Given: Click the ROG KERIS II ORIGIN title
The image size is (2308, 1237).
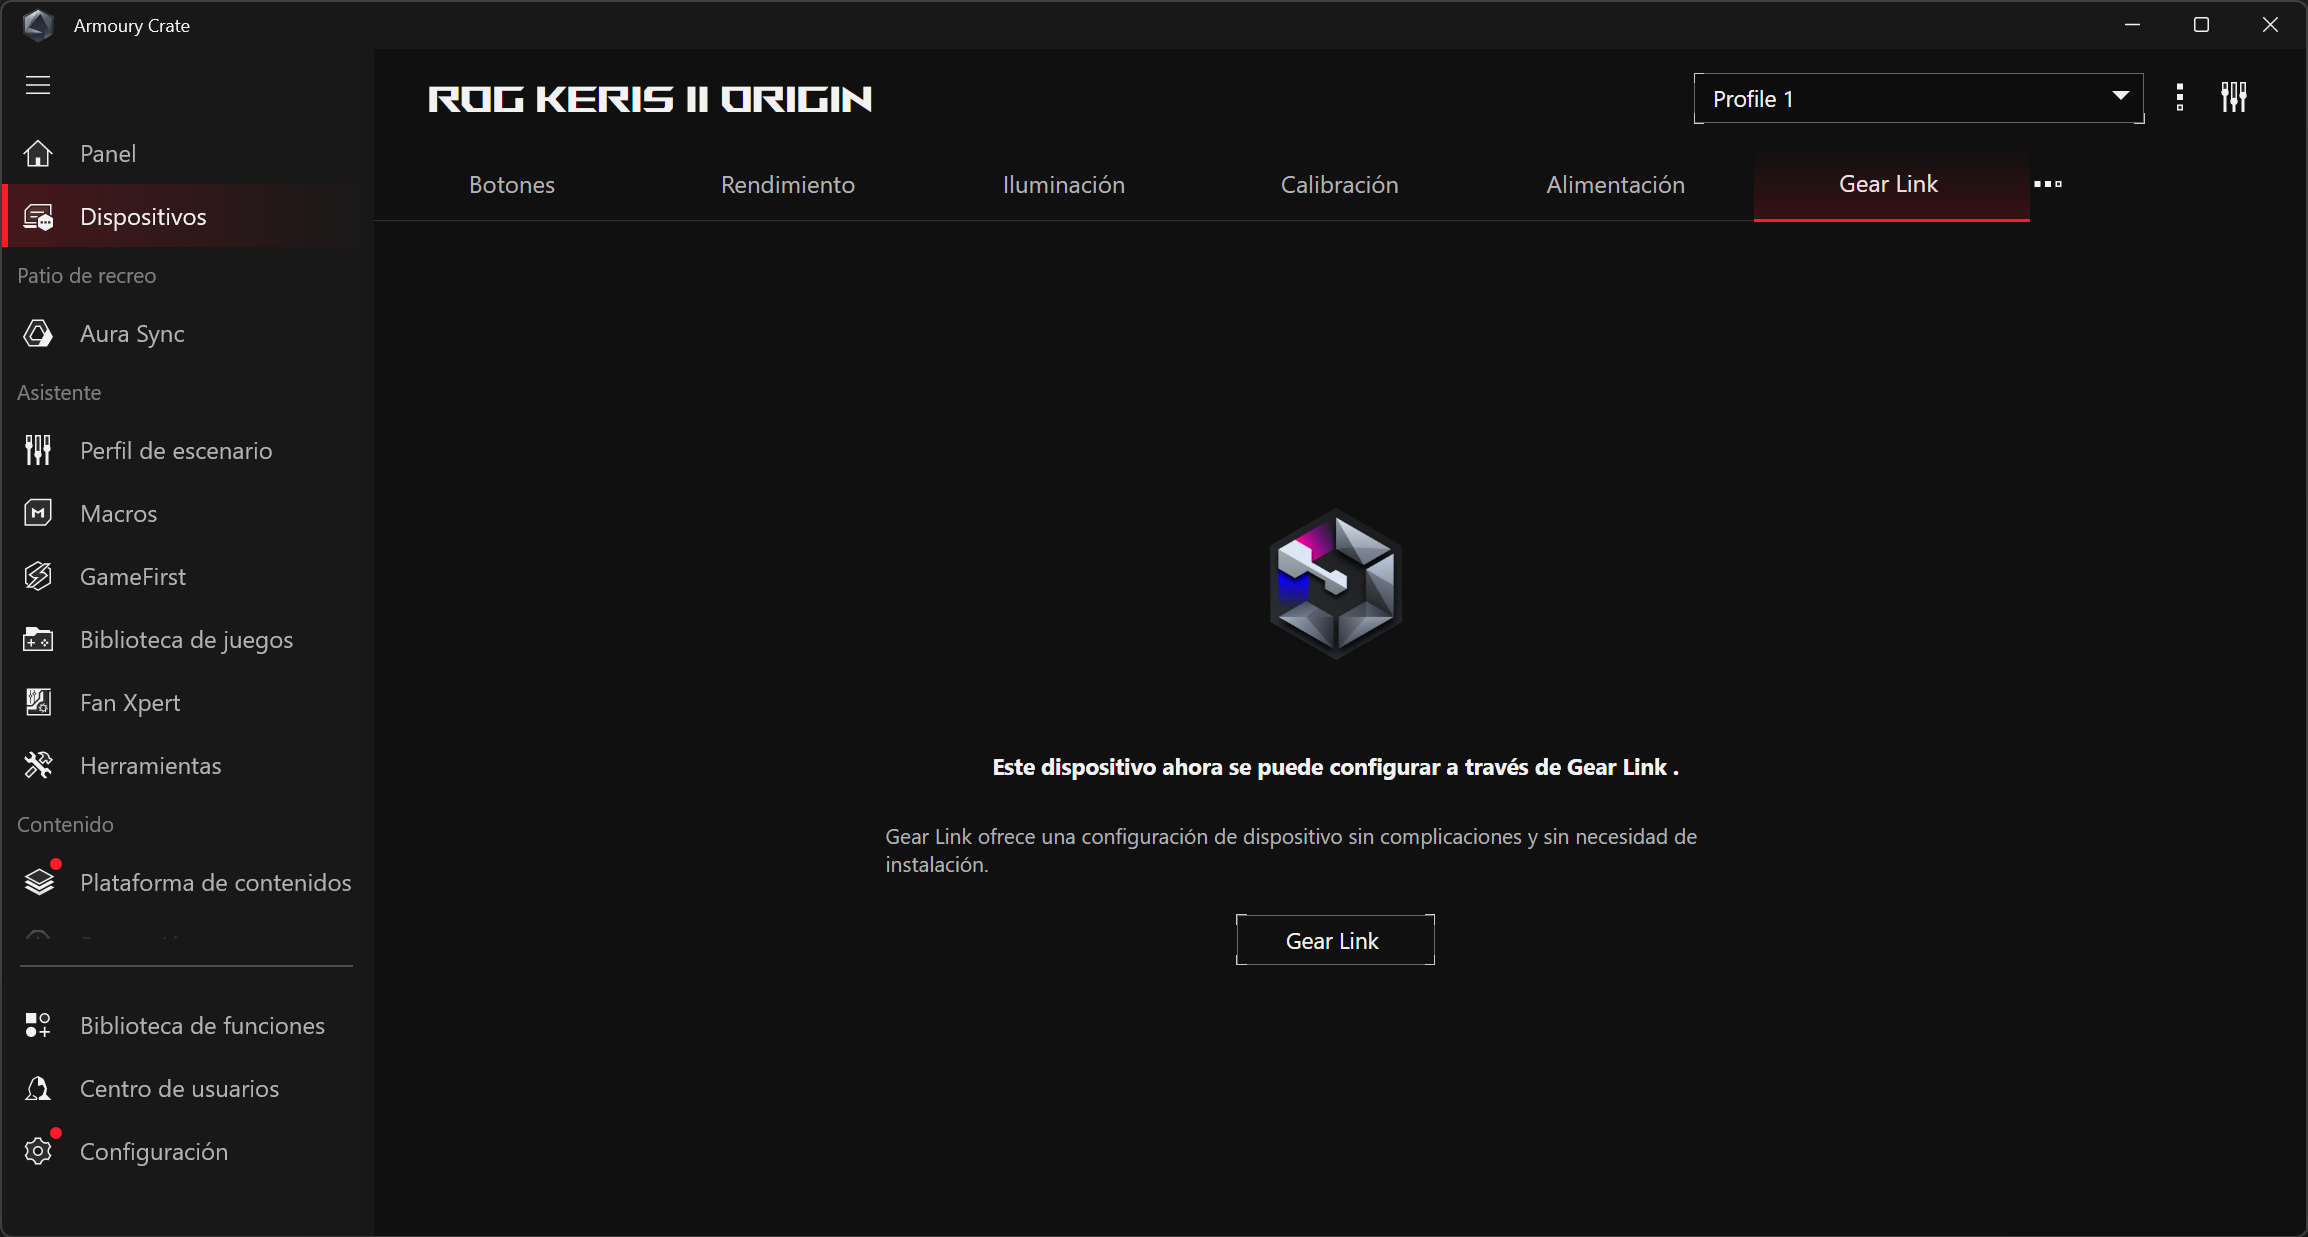Looking at the screenshot, I should click(x=650, y=99).
